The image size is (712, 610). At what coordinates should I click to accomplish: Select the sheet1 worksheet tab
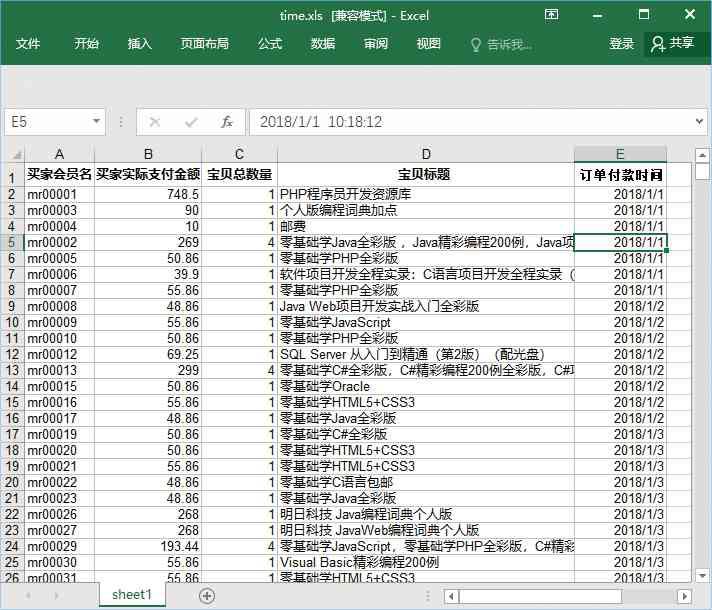(132, 595)
